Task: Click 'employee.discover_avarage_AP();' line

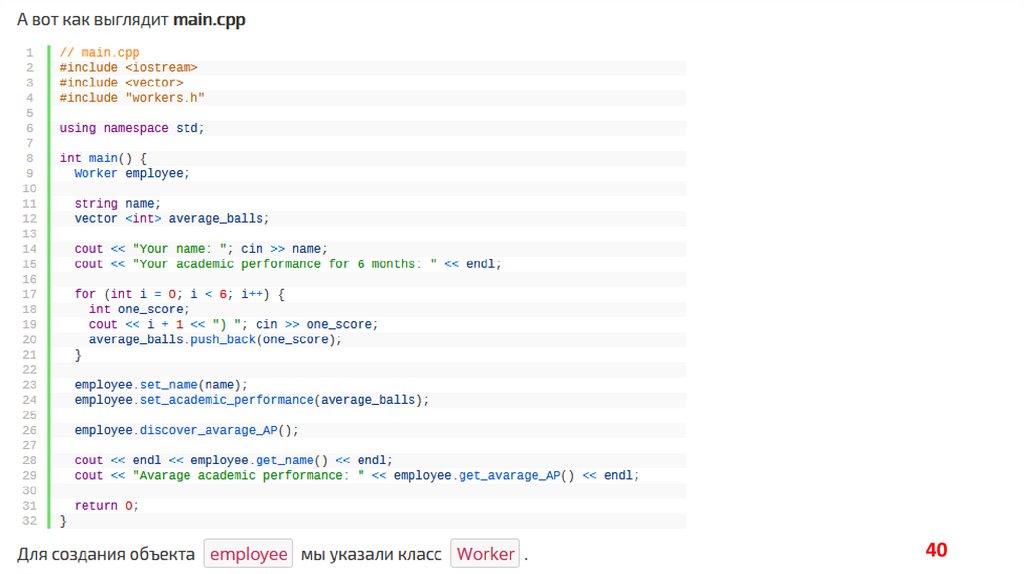Action: [186, 430]
